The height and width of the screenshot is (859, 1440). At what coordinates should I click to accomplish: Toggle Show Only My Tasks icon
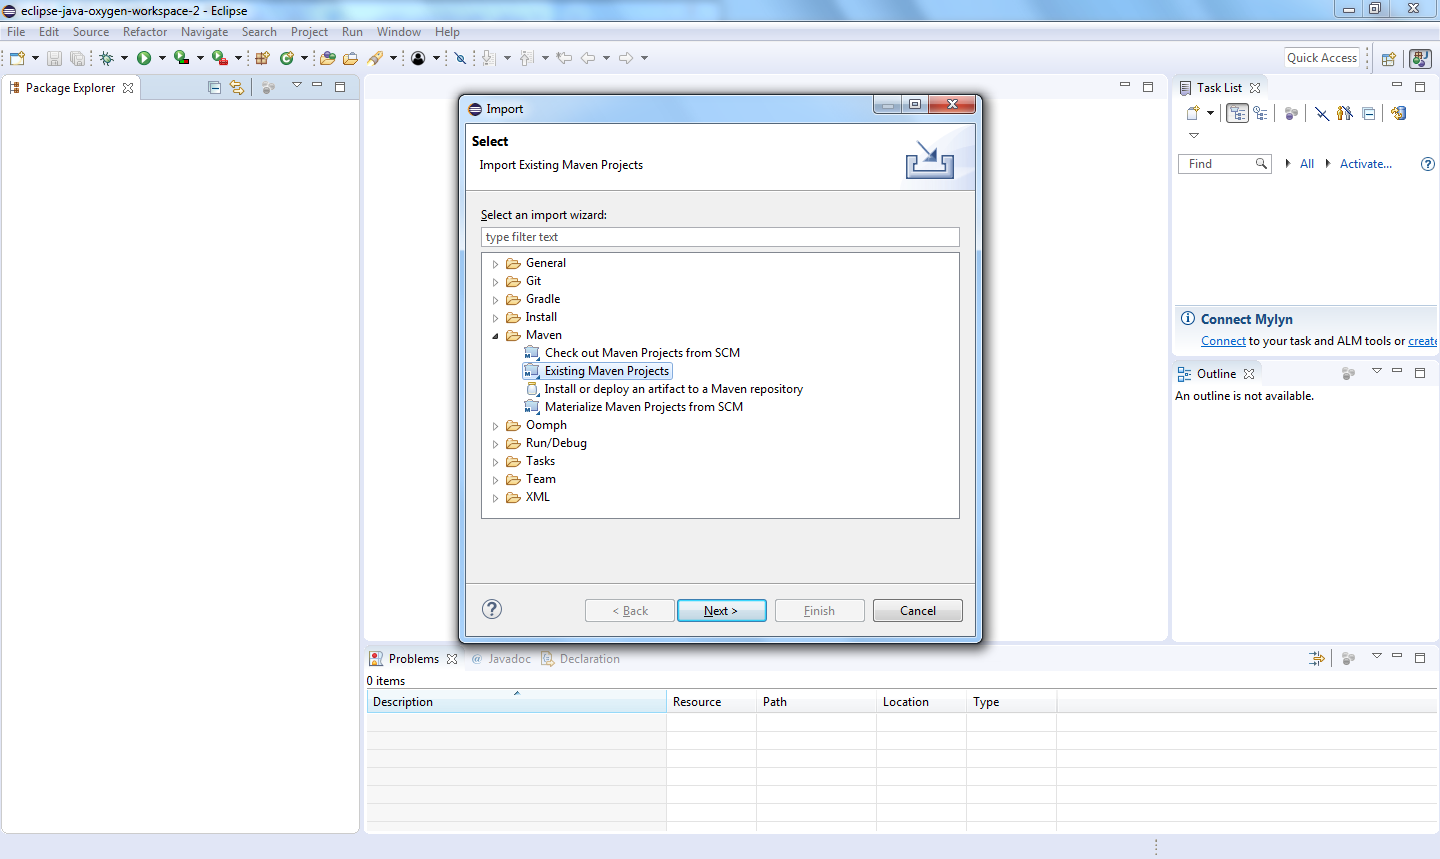click(x=1345, y=113)
